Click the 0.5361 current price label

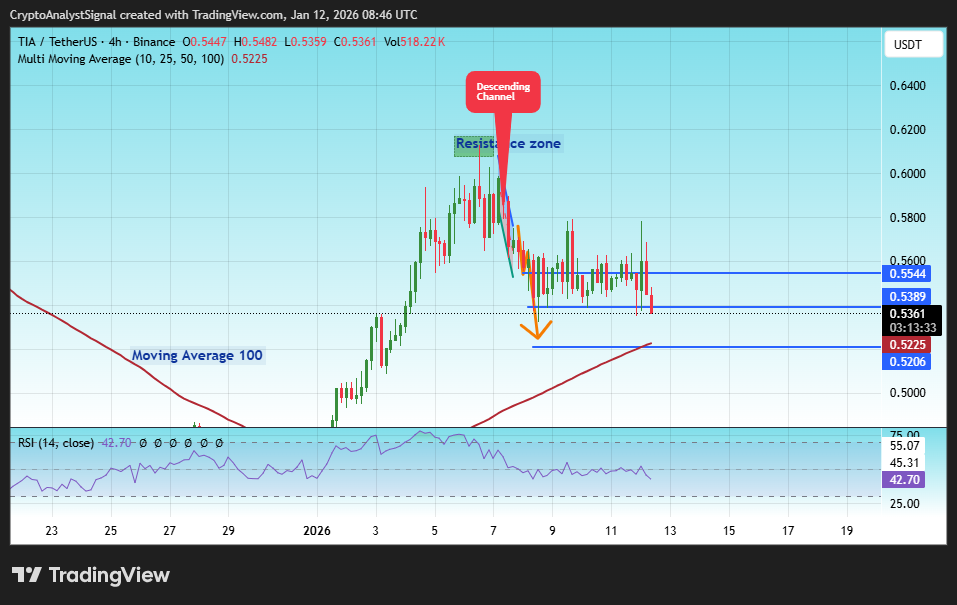pyautogui.click(x=907, y=314)
